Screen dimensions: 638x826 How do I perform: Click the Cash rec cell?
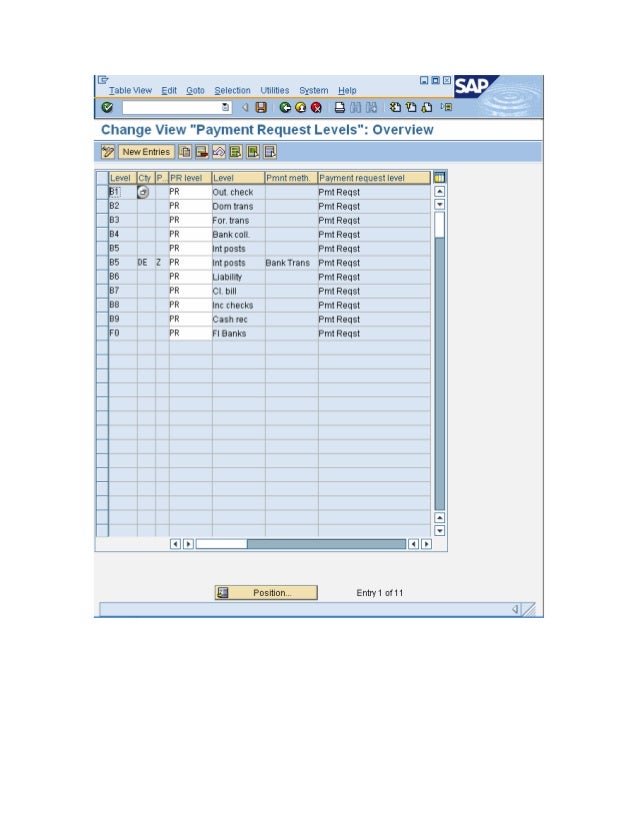[x=238, y=319]
